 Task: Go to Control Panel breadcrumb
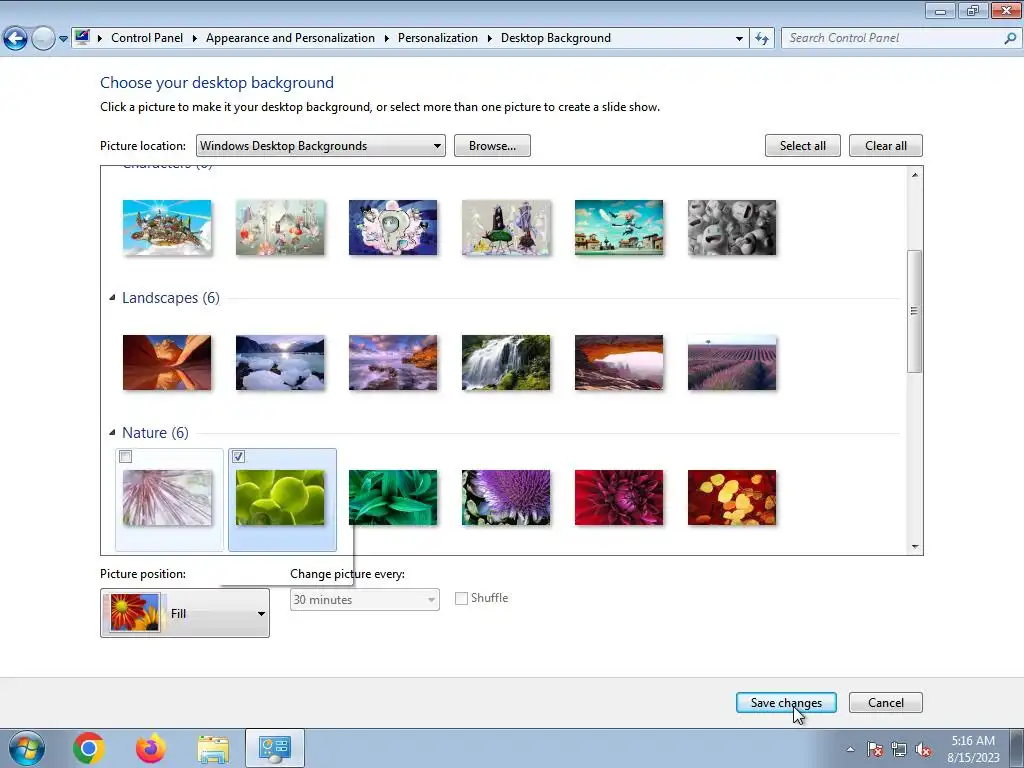click(x=147, y=38)
